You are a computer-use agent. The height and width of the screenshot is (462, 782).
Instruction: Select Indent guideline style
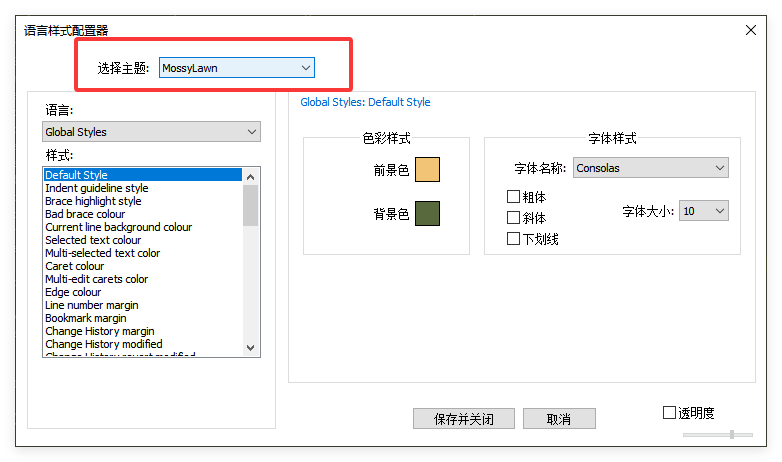[143, 188]
